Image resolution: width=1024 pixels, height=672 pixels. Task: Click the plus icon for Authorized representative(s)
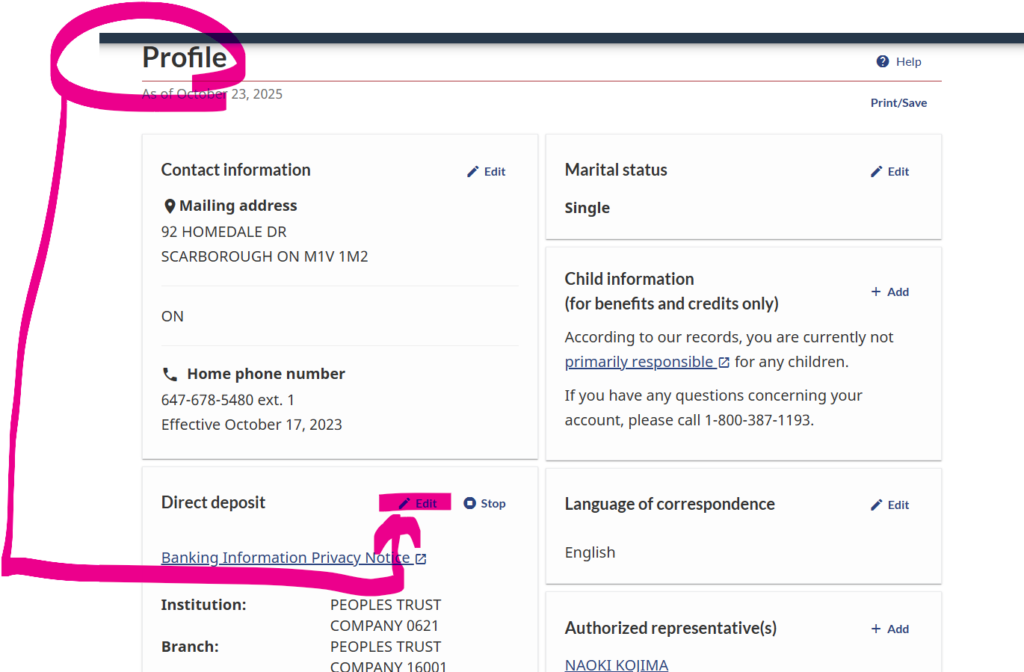coord(876,629)
